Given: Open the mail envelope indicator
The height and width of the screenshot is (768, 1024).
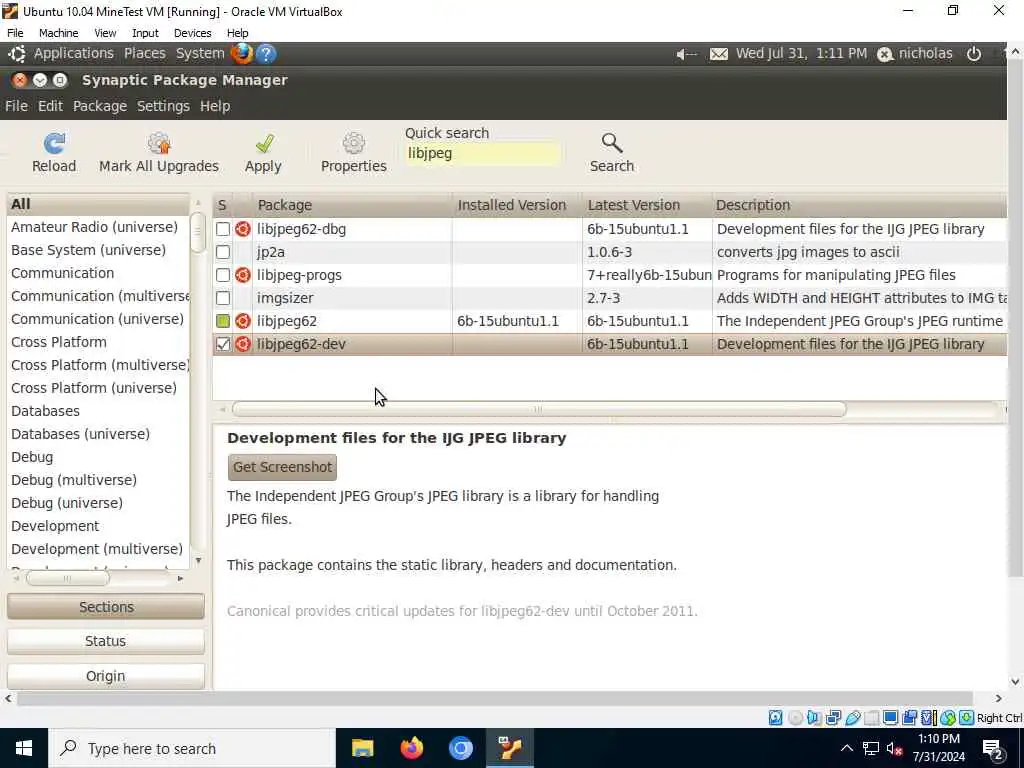Looking at the screenshot, I should click(x=718, y=54).
